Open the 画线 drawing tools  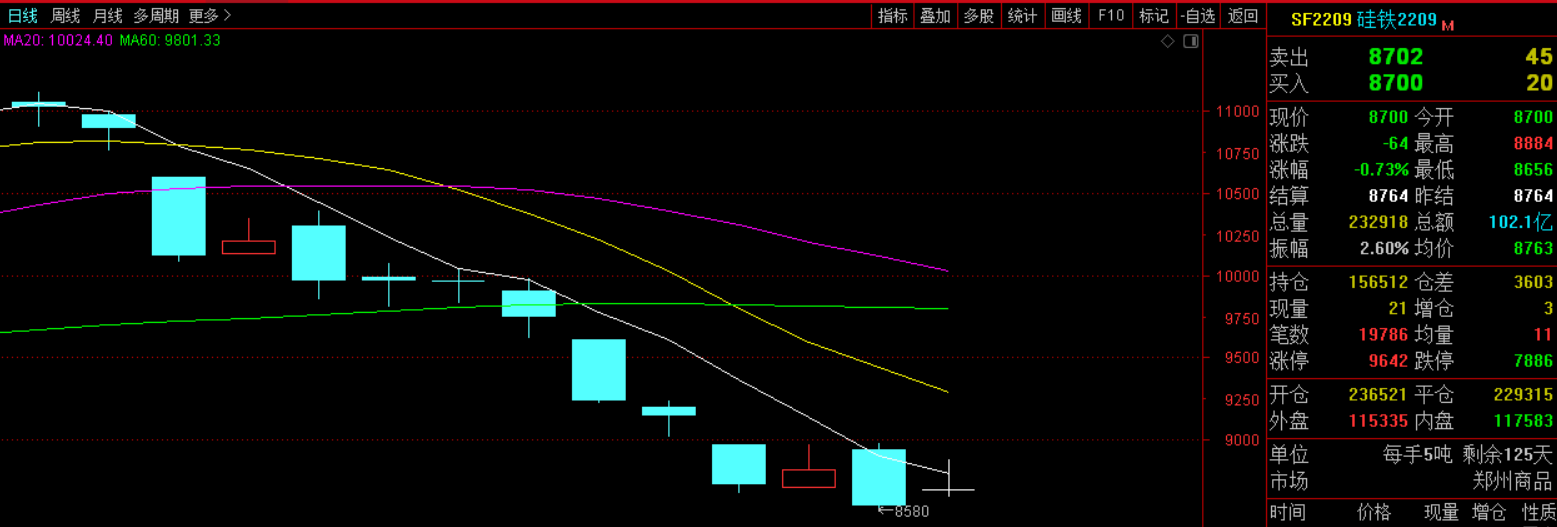coord(1067,15)
